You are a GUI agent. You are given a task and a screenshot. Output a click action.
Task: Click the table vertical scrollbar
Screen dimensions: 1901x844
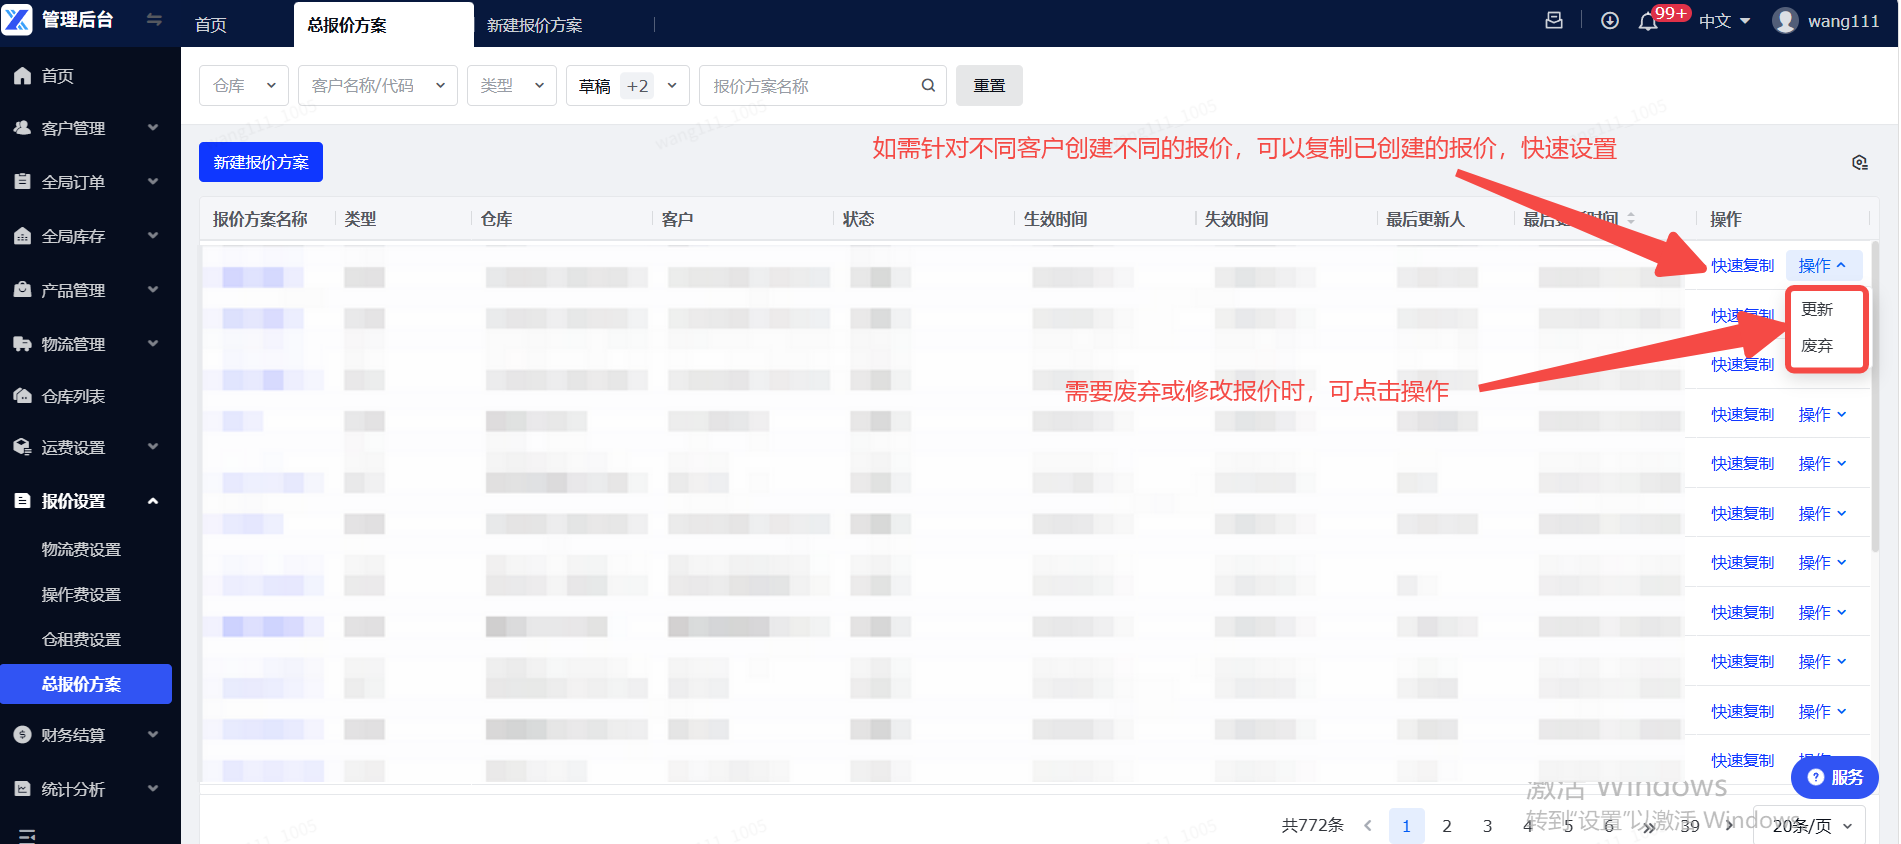click(1875, 395)
